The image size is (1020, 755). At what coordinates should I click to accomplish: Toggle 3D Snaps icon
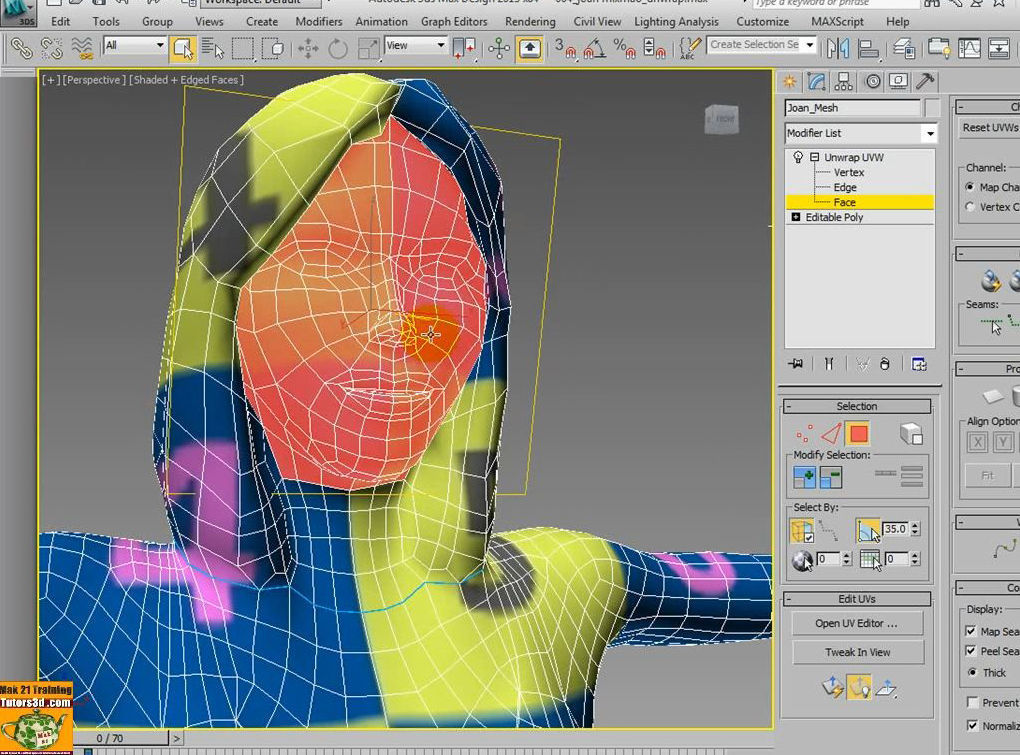pyautogui.click(x=564, y=48)
